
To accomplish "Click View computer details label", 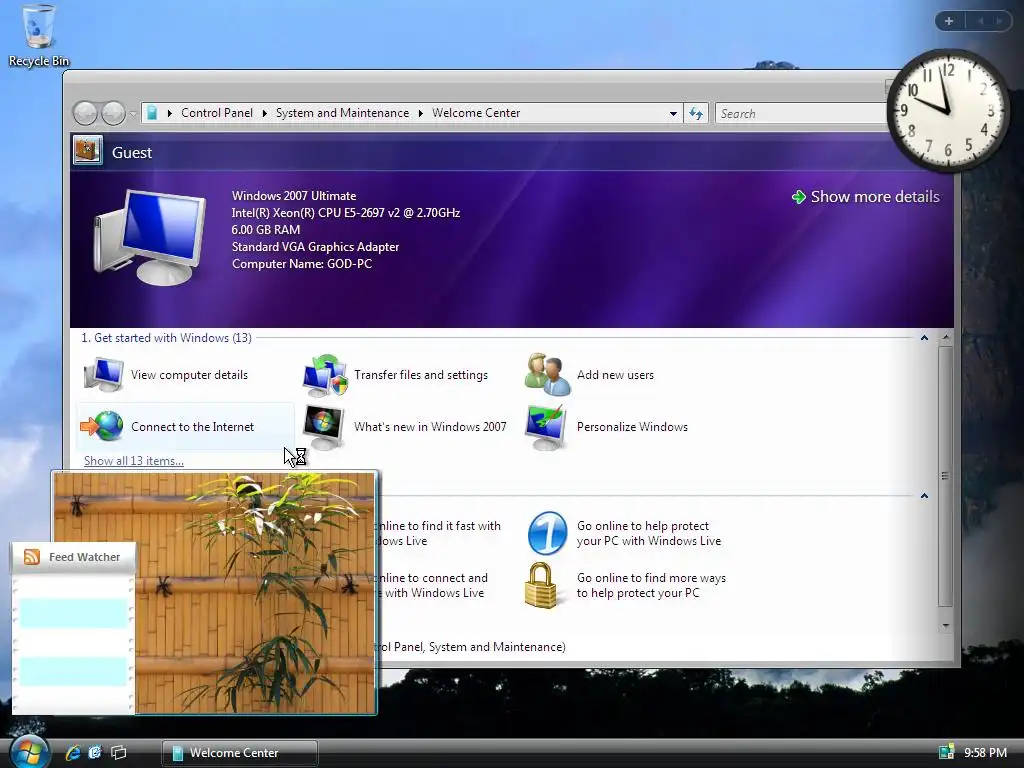I will [189, 375].
